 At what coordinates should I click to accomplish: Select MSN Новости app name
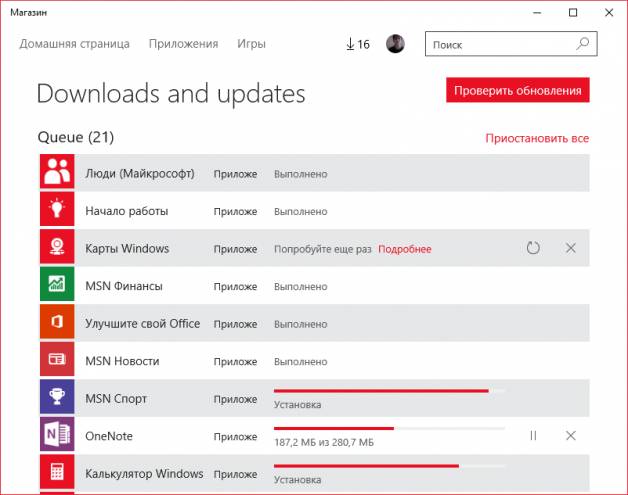click(122, 361)
